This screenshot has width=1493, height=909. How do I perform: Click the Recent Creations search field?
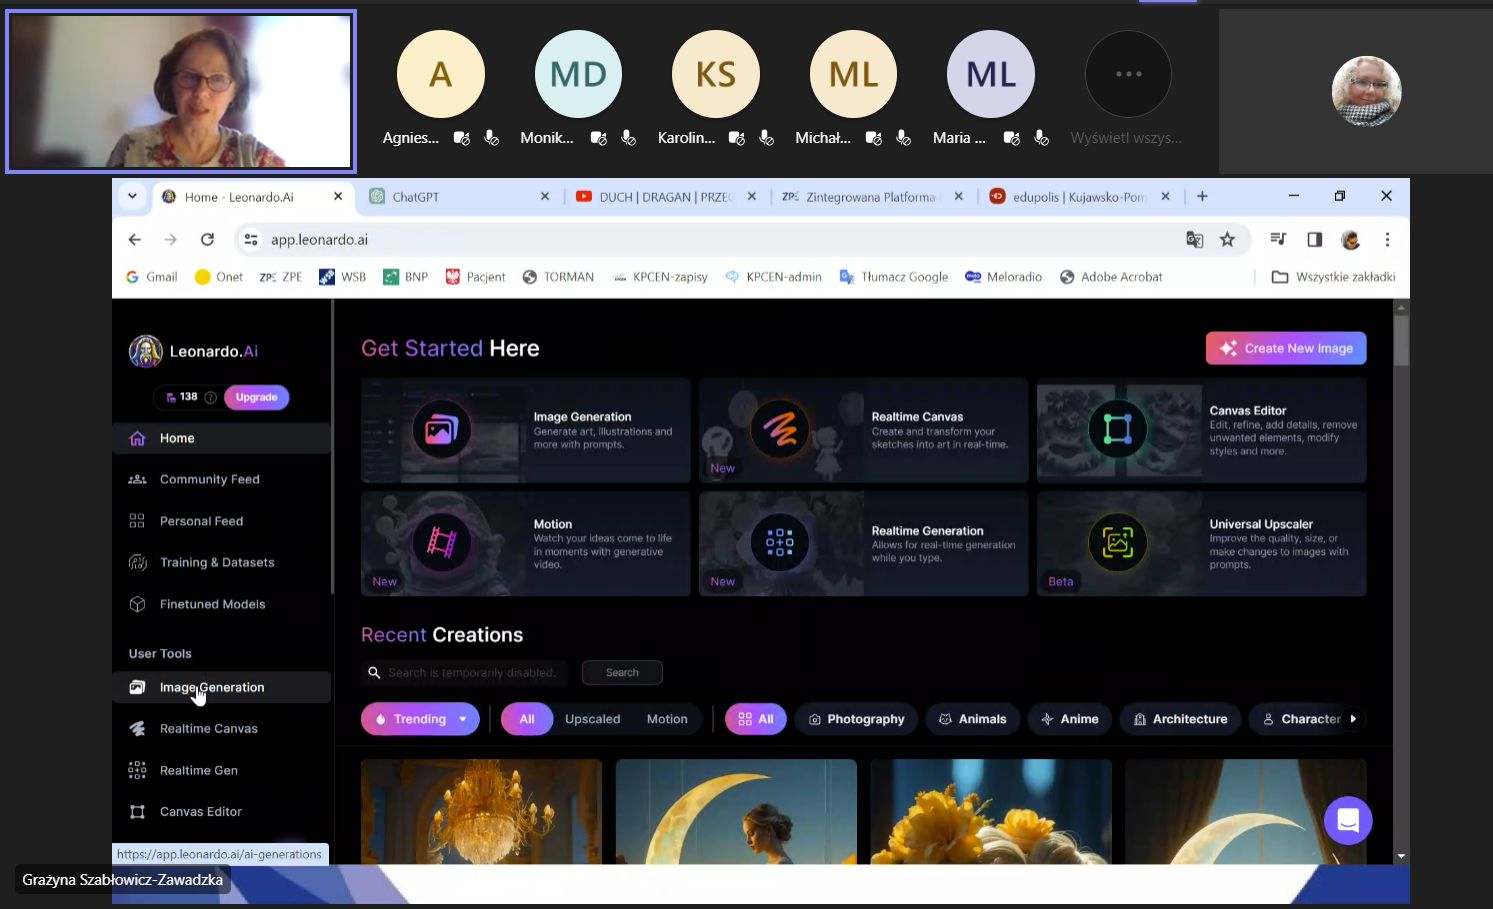pyautogui.click(x=465, y=673)
